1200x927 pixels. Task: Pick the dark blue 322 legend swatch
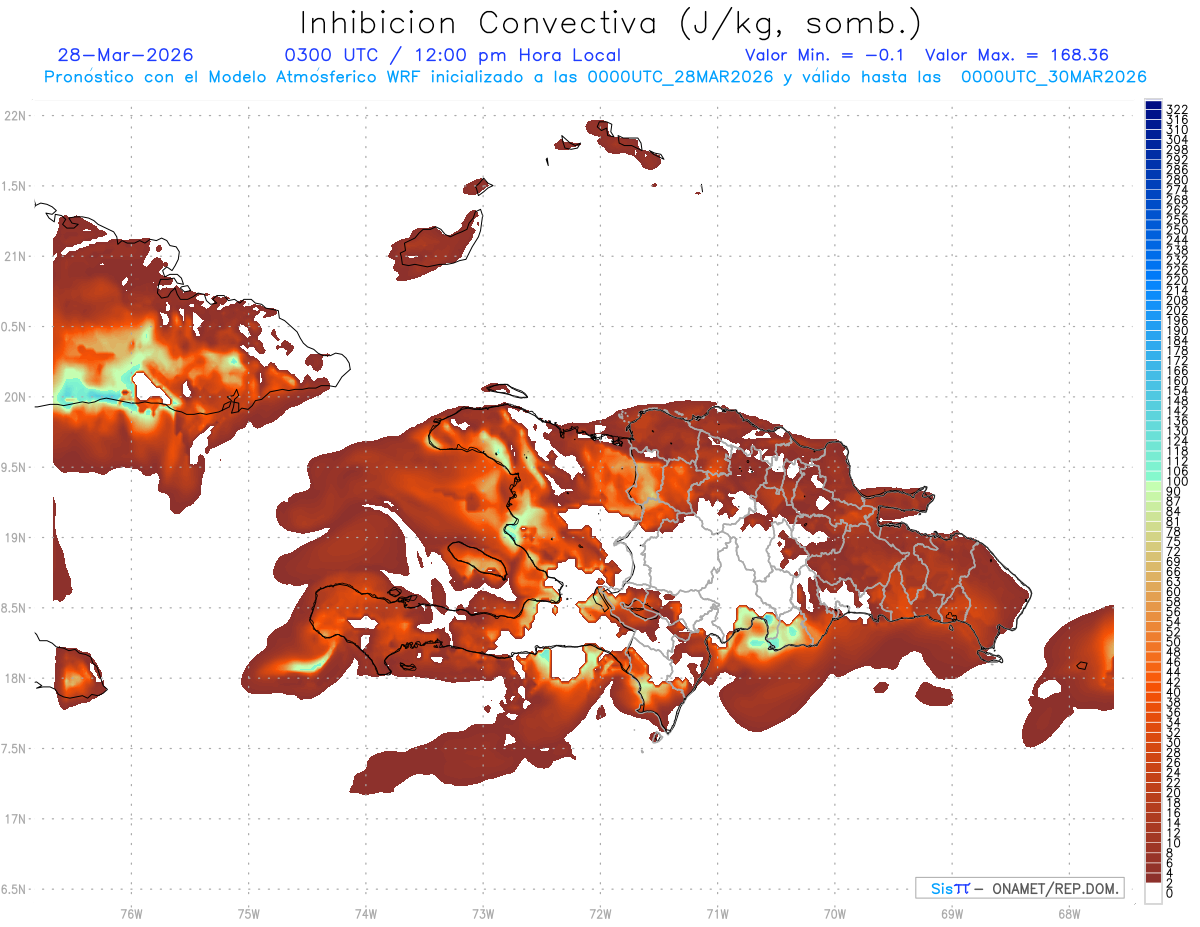coord(1153,106)
